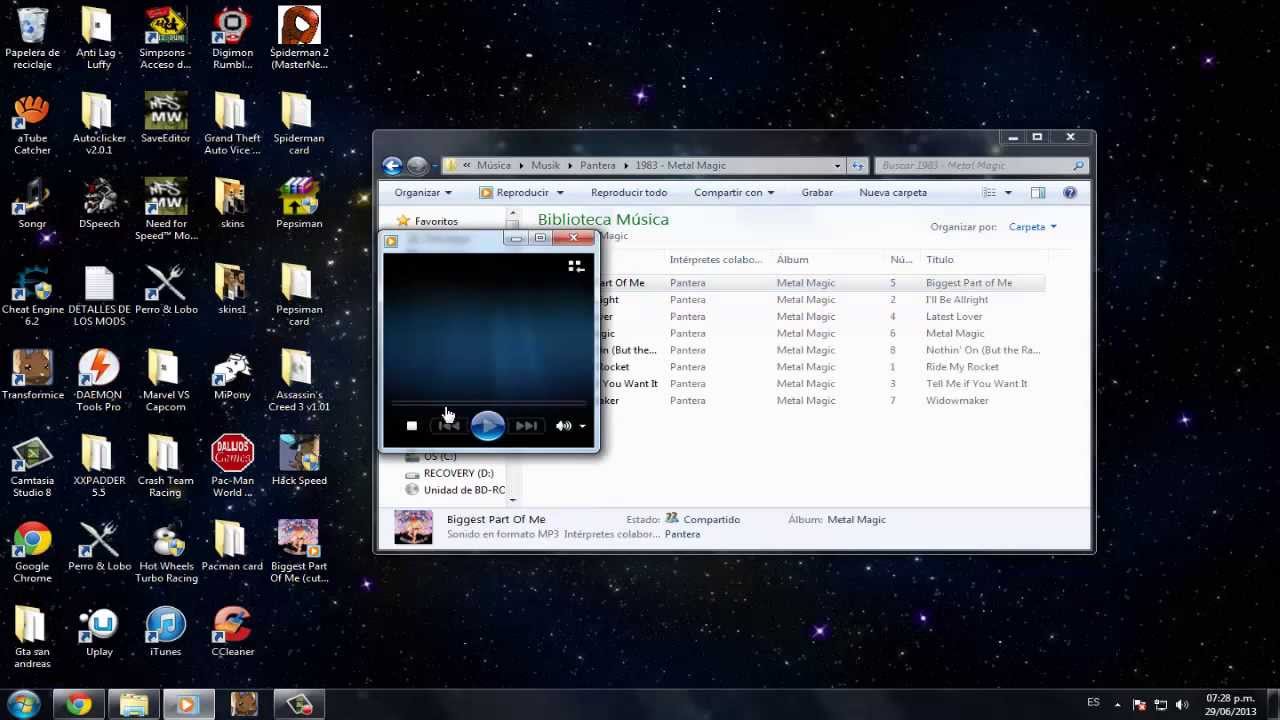This screenshot has height=720, width=1280.
Task: Click Nueva carpeta button
Action: [x=893, y=193]
